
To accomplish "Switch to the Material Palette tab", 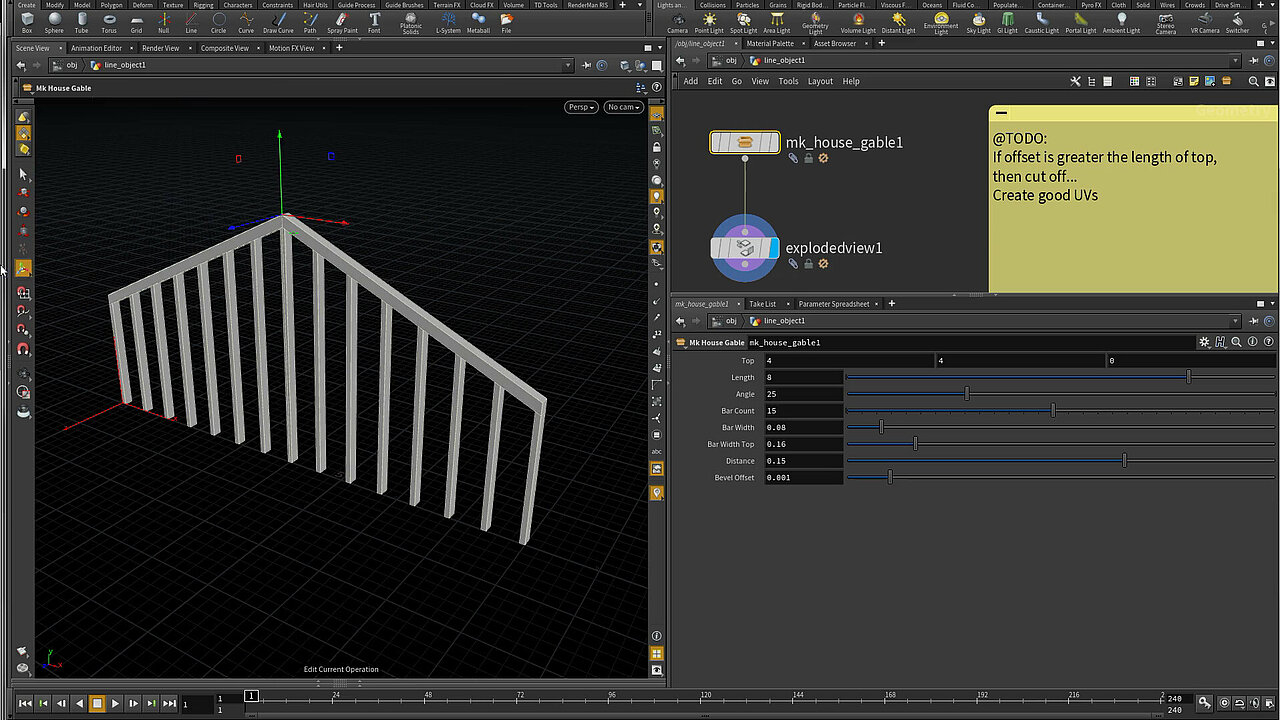I will (770, 44).
